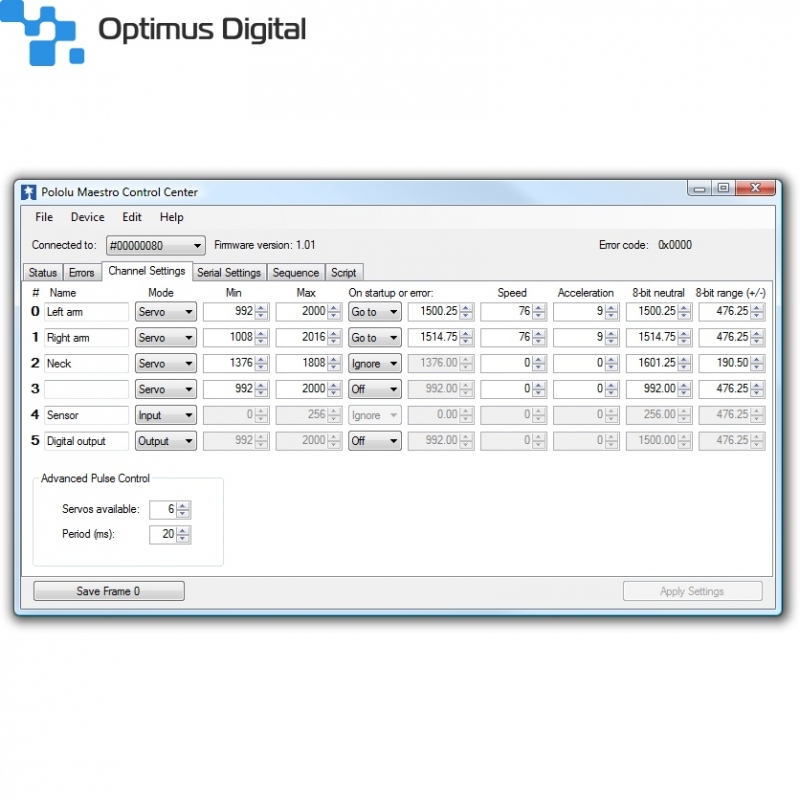This screenshot has height=800, width=800.
Task: Open startup action dropdown for Digital output
Action: coord(375,441)
